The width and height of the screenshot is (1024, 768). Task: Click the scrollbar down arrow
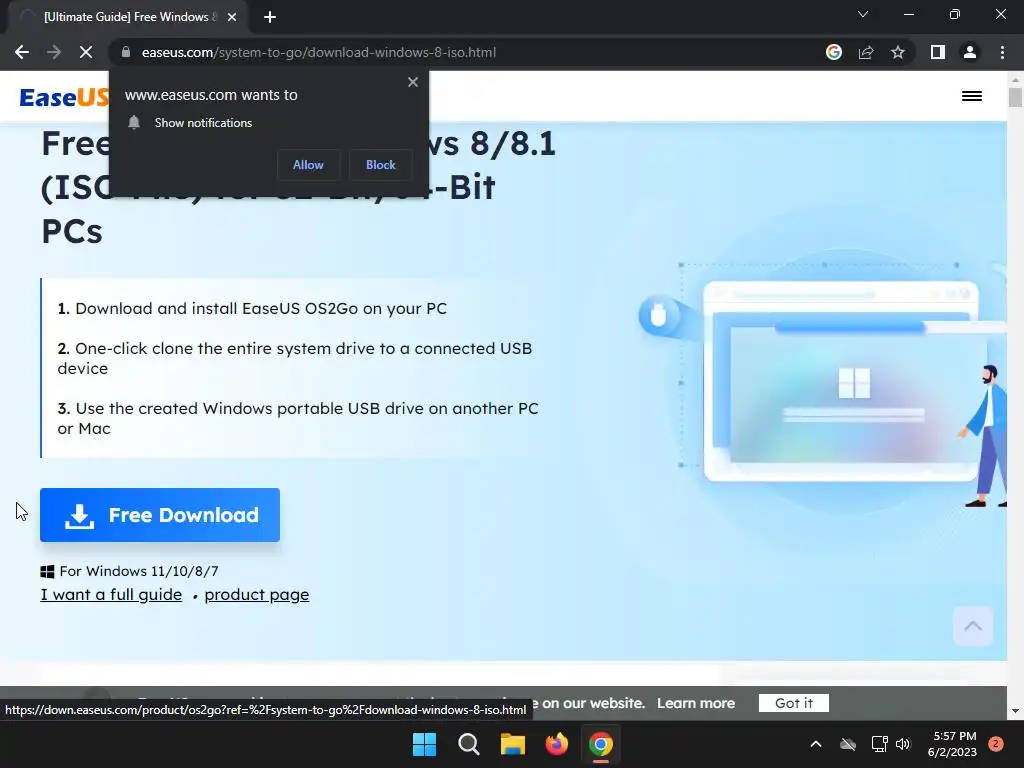coord(1015,711)
